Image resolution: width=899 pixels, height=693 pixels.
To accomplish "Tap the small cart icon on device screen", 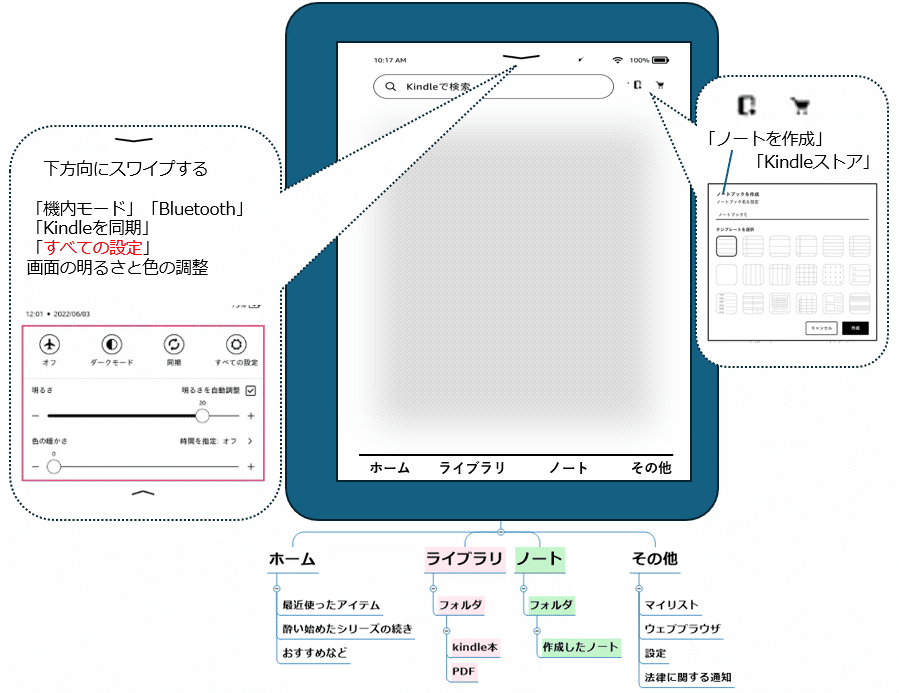I will pos(660,85).
